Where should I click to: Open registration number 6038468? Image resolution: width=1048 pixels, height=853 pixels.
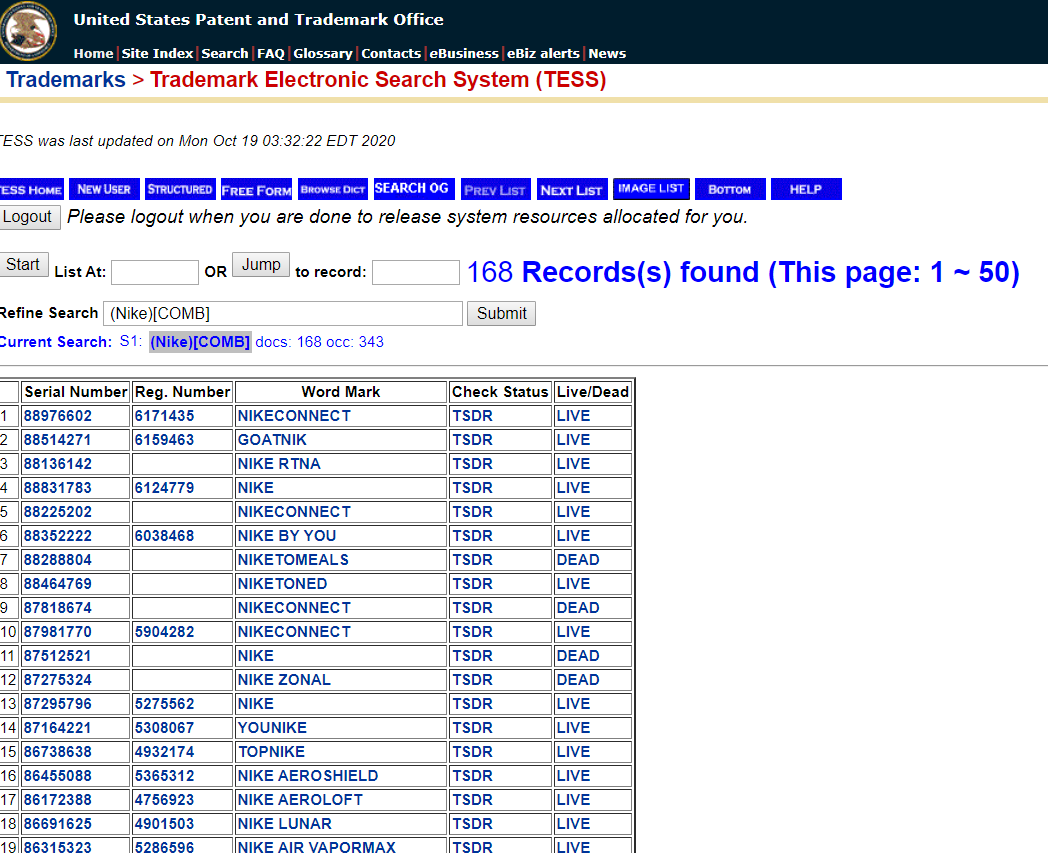click(x=164, y=536)
